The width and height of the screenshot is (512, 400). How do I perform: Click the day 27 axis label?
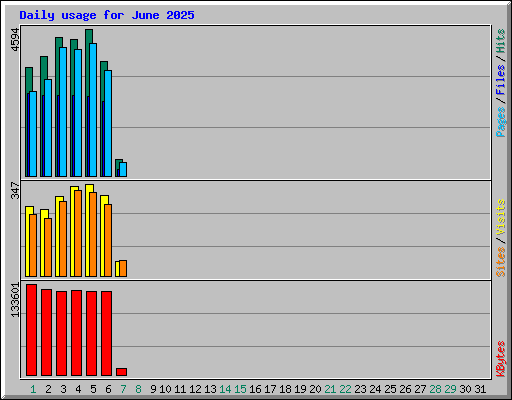click(x=420, y=389)
